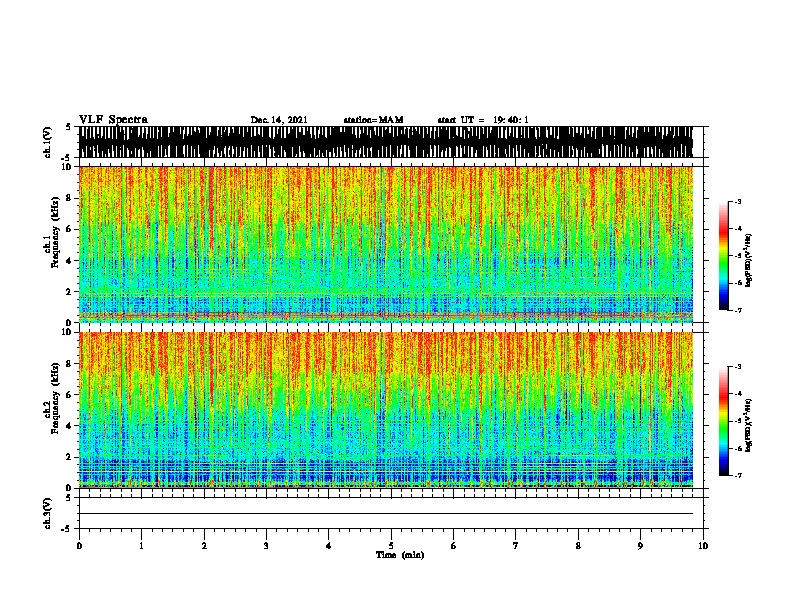Click the ch.2 spectrogram plot area

click(x=385, y=410)
